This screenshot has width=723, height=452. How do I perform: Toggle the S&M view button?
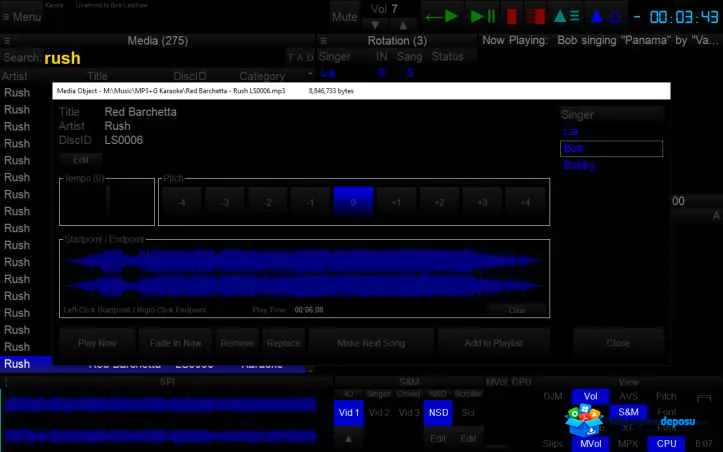(628, 412)
